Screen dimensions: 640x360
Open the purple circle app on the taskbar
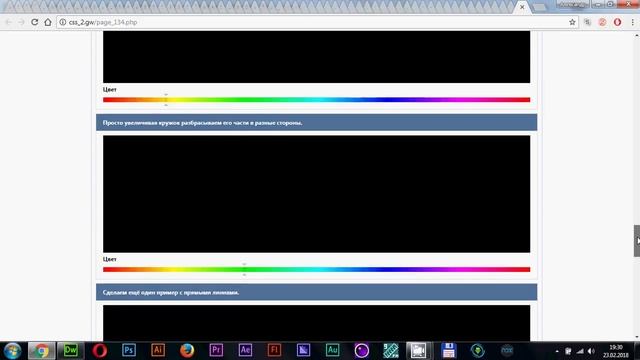(x=362, y=351)
